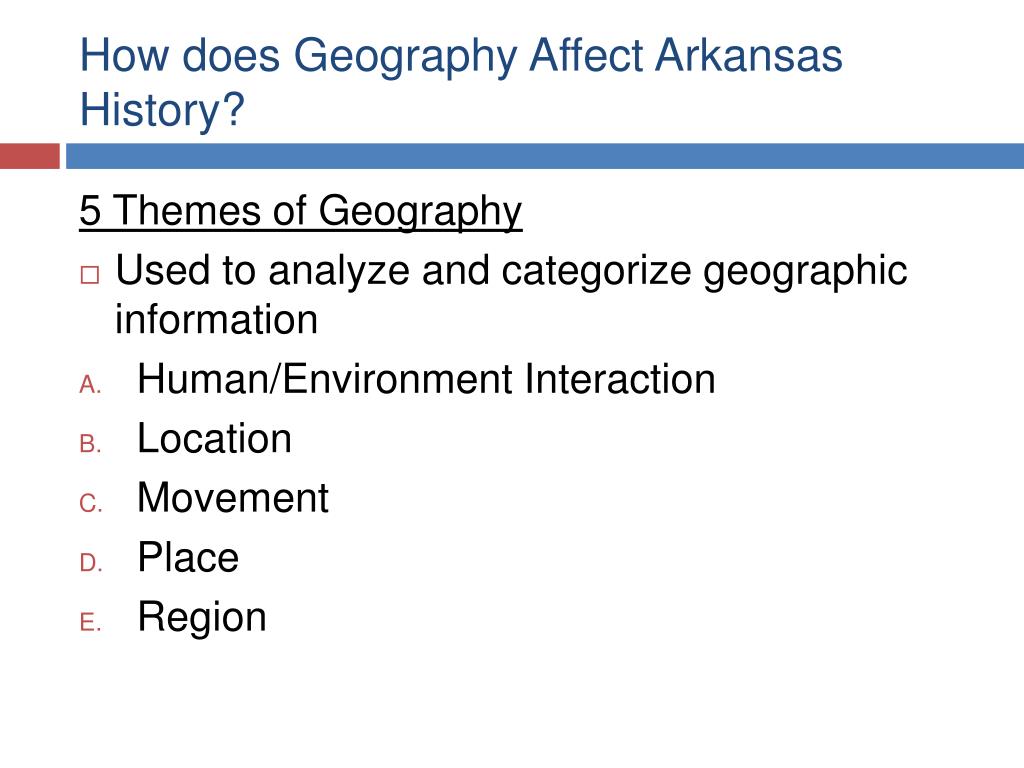Click the red letter A list marker
1024x768 pixels.
click(91, 385)
